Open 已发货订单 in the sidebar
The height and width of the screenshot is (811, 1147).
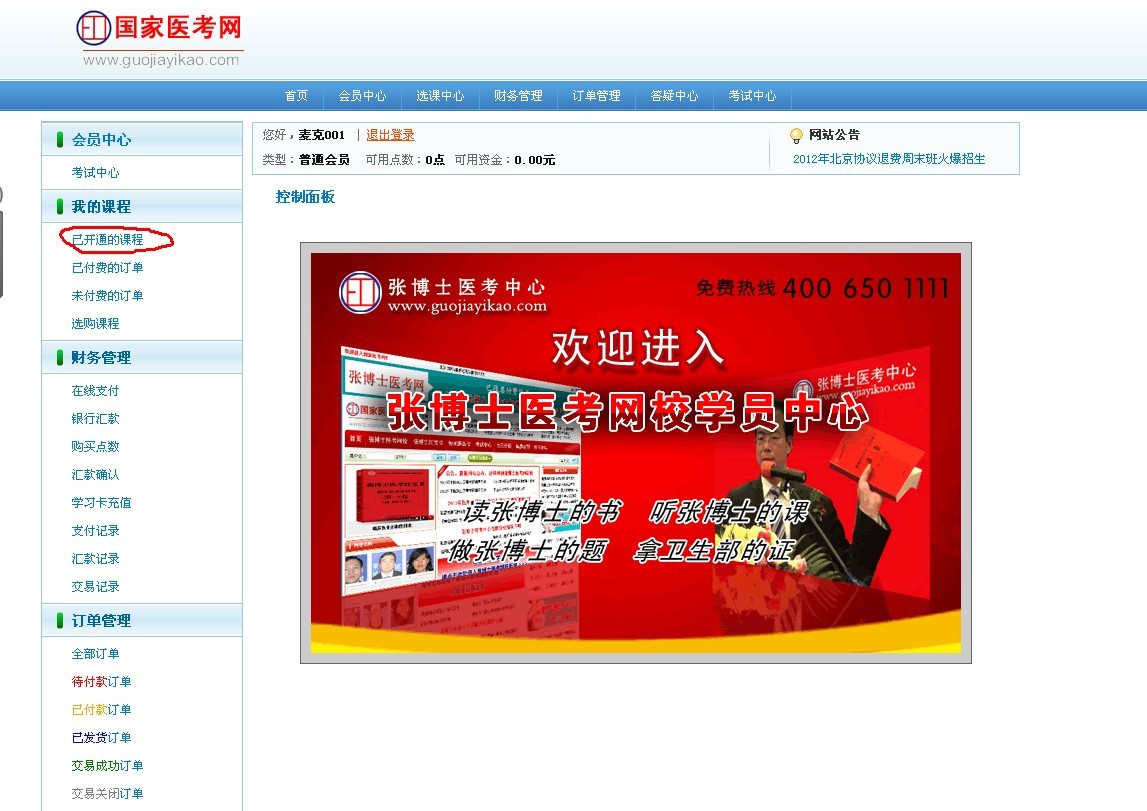[x=102, y=737]
